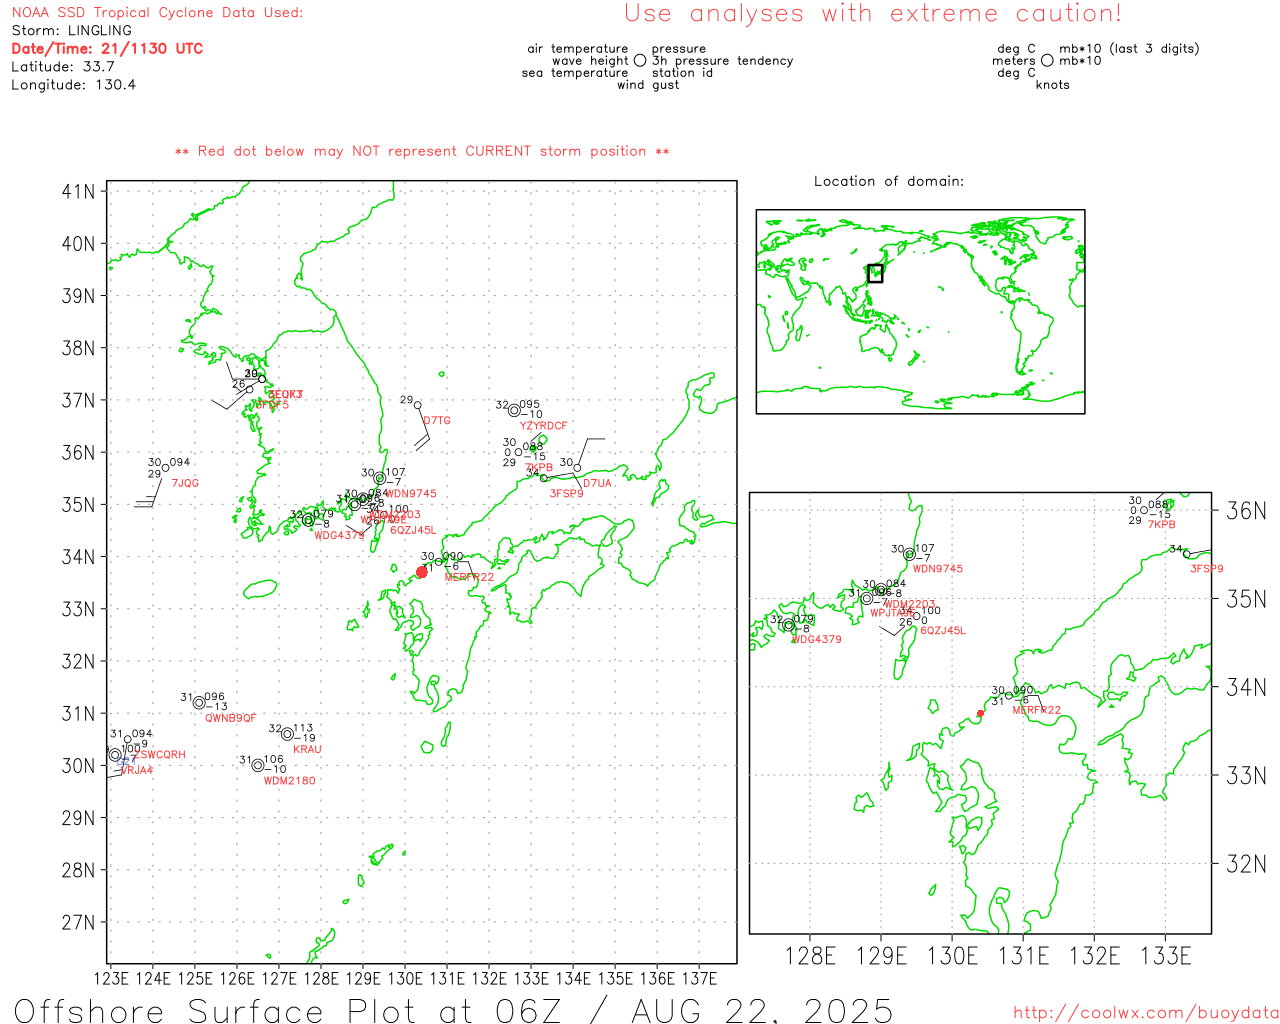Select 'mb*10 (last 3 digits)' legend text
Image resolution: width=1280 pixels, height=1024 pixels.
coord(1129,49)
